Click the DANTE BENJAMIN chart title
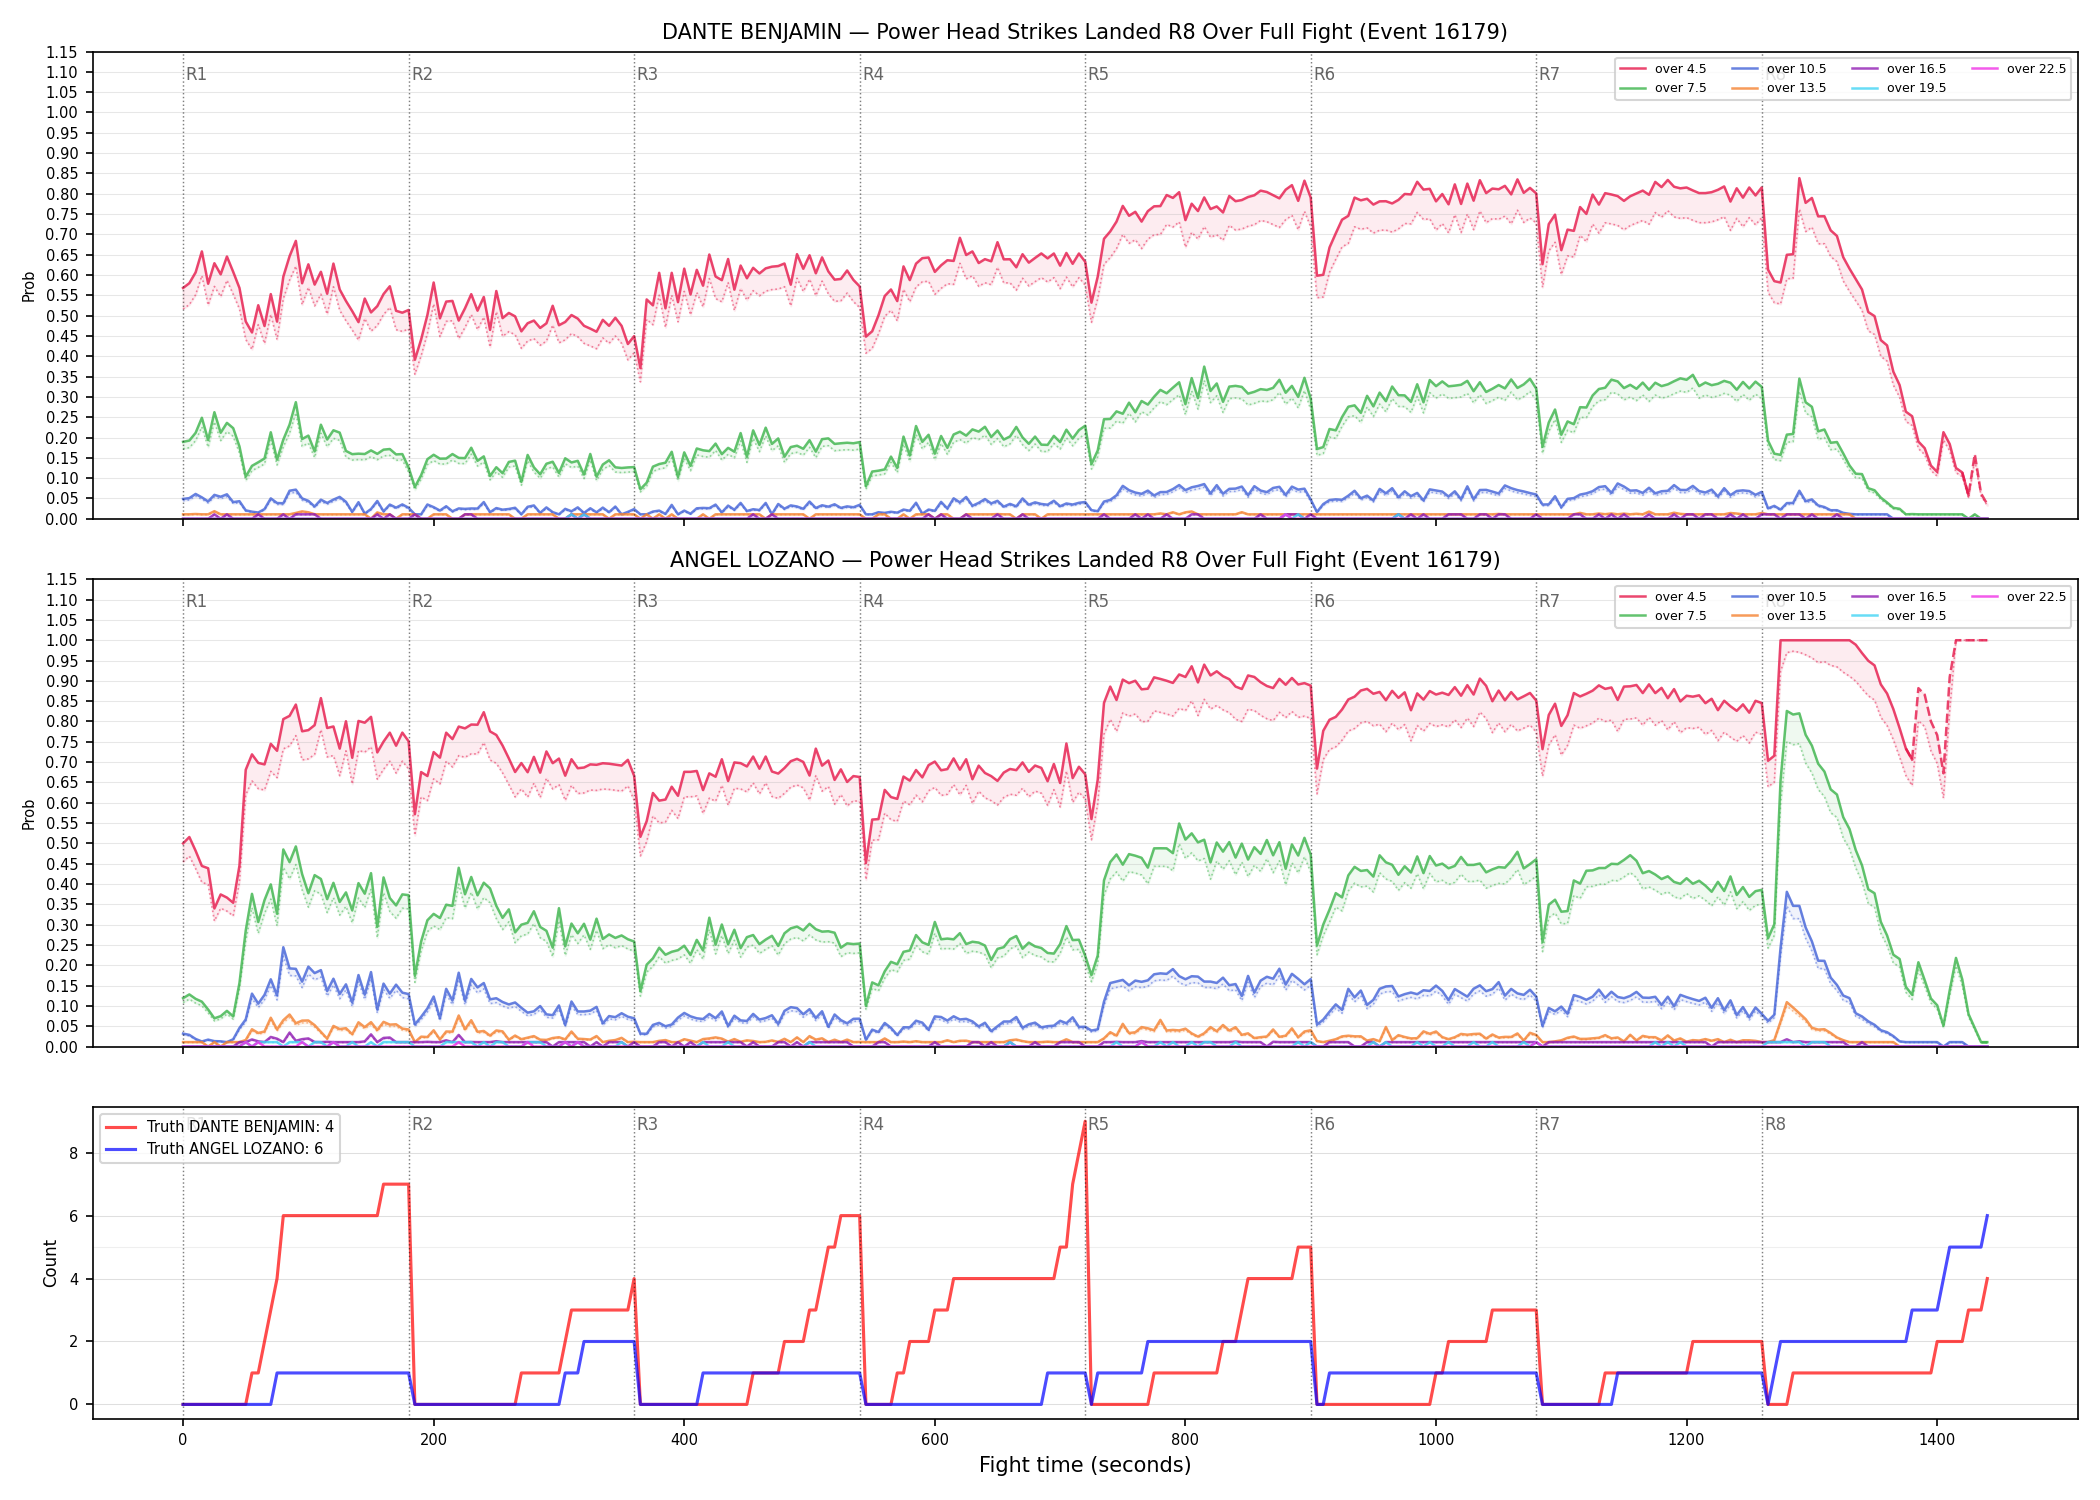Image resolution: width=2100 pixels, height=1500 pixels. (1084, 32)
